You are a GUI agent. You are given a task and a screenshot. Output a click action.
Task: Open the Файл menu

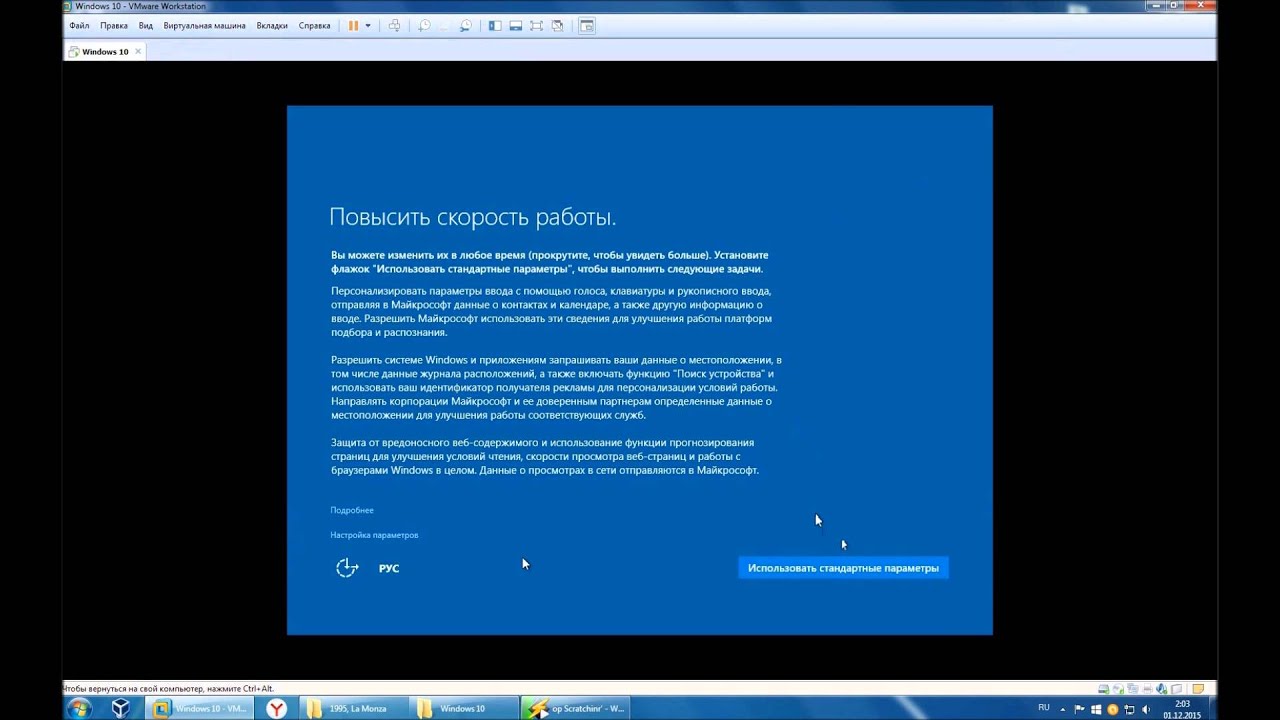(x=80, y=25)
